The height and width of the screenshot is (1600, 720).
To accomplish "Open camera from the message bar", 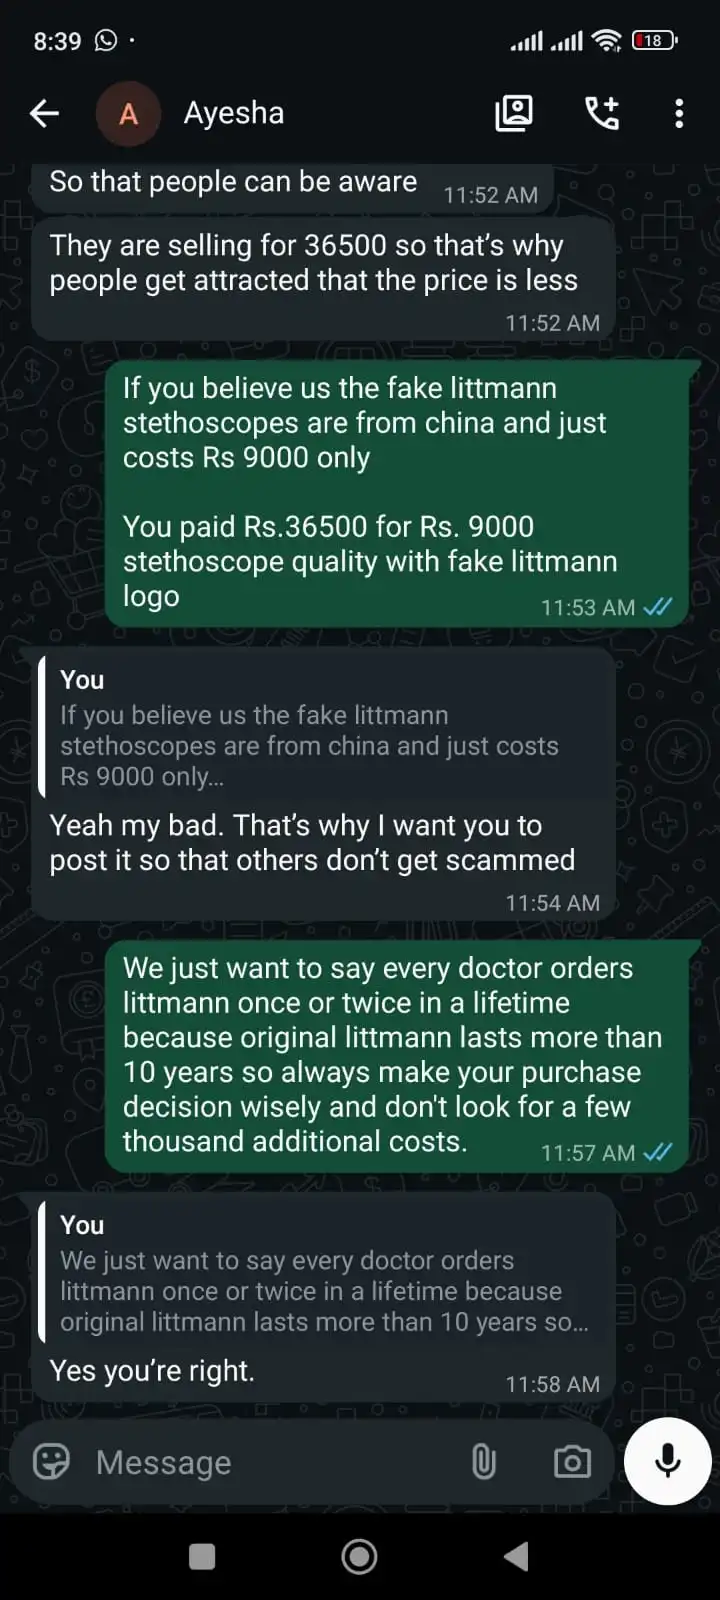I will point(572,1462).
